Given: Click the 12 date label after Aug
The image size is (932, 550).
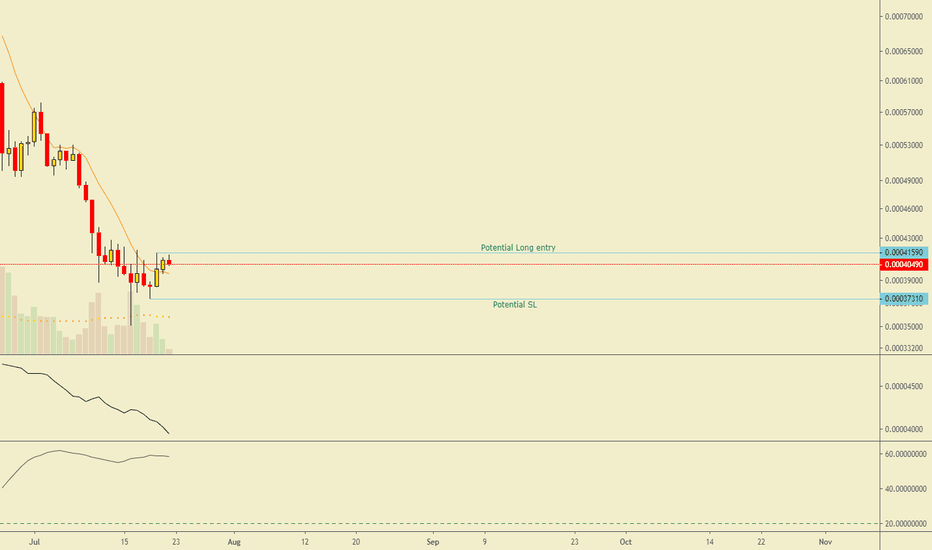Looking at the screenshot, I should click(x=305, y=542).
